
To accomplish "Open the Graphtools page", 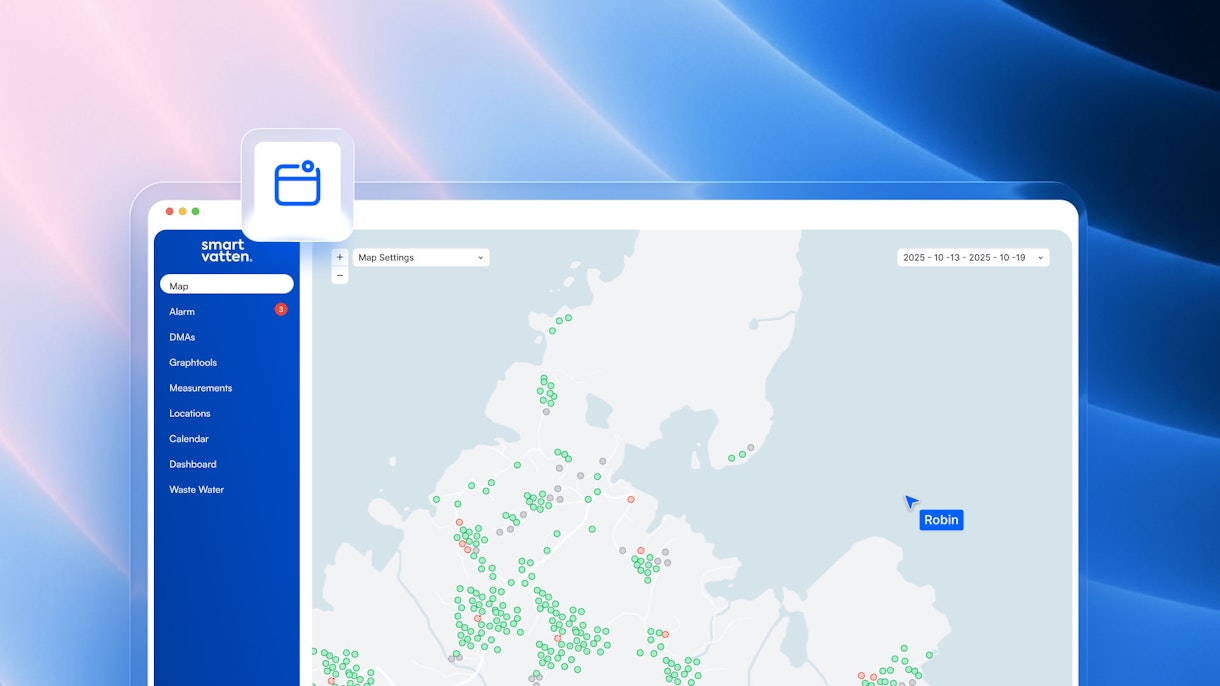I will coord(193,362).
